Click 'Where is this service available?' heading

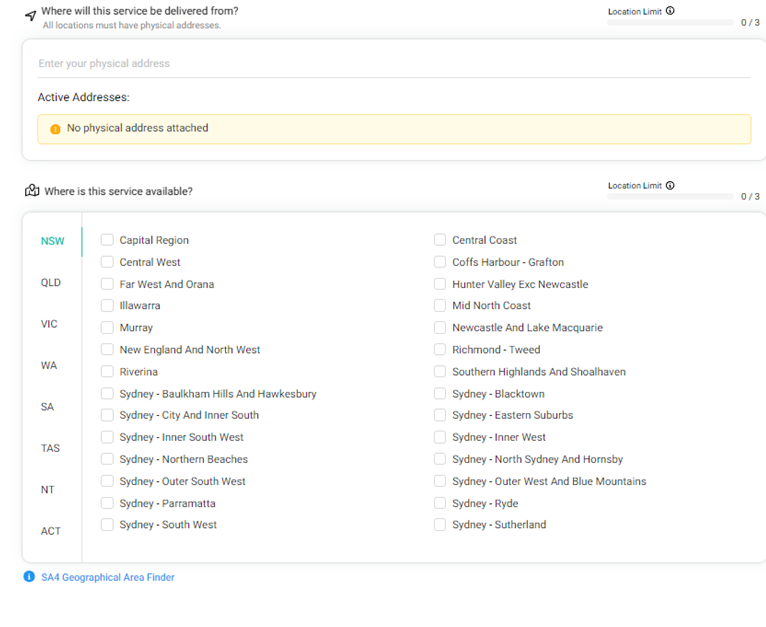point(118,191)
